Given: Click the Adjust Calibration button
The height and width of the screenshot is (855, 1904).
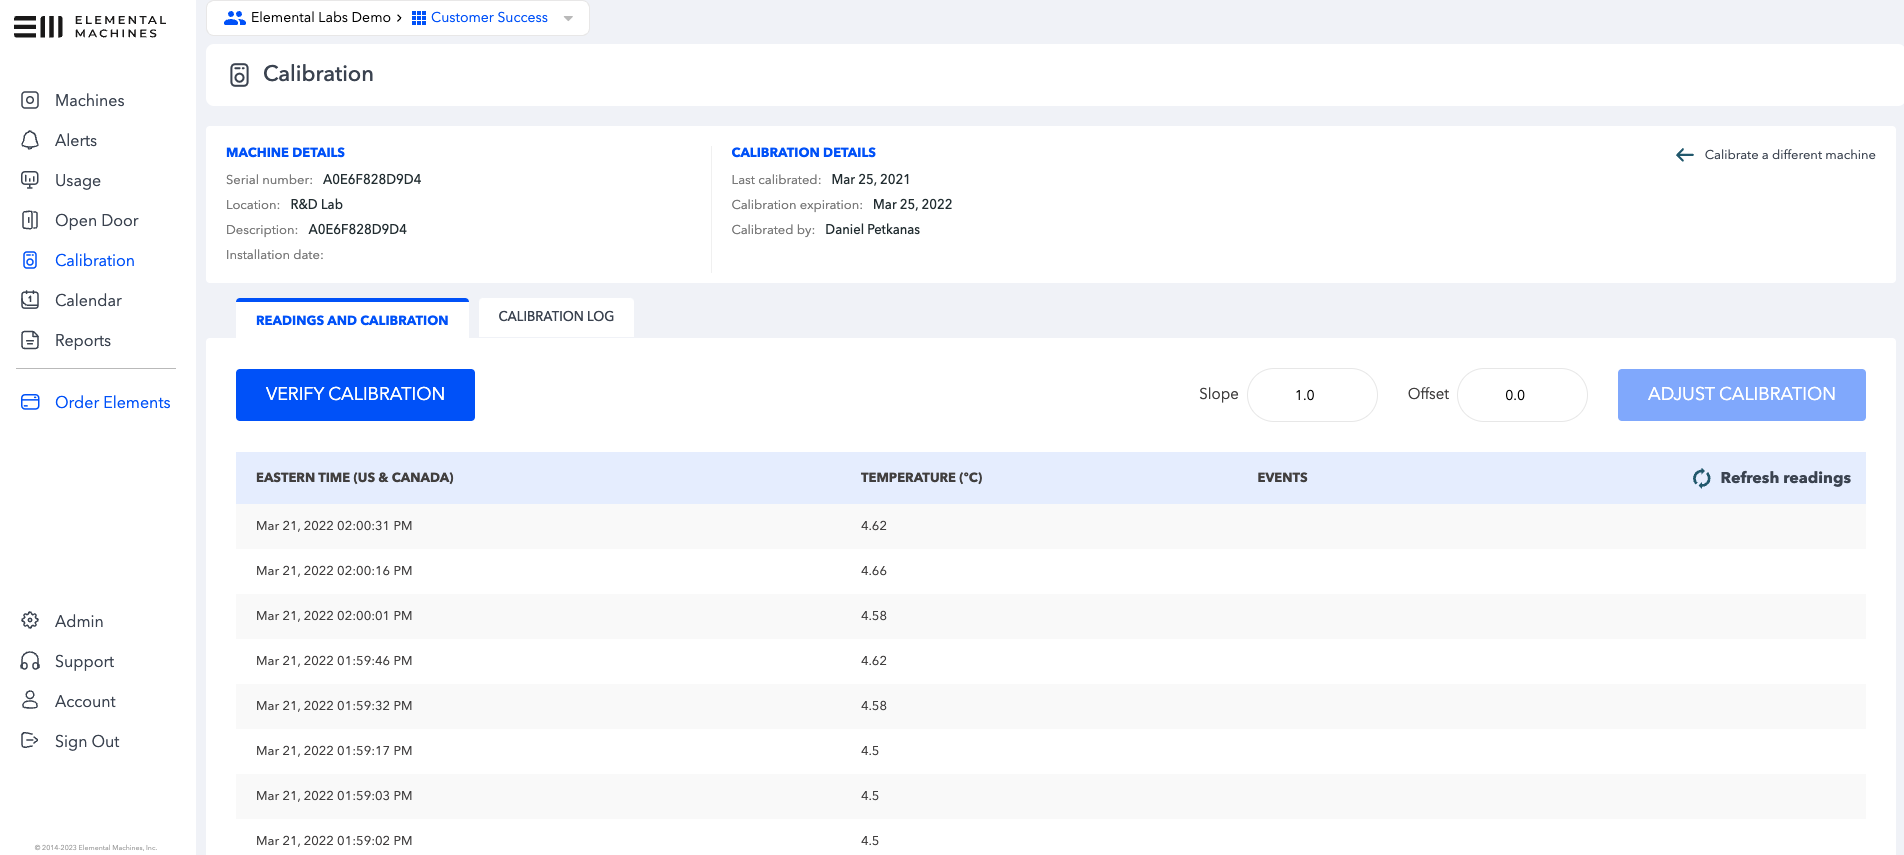Looking at the screenshot, I should (1741, 395).
